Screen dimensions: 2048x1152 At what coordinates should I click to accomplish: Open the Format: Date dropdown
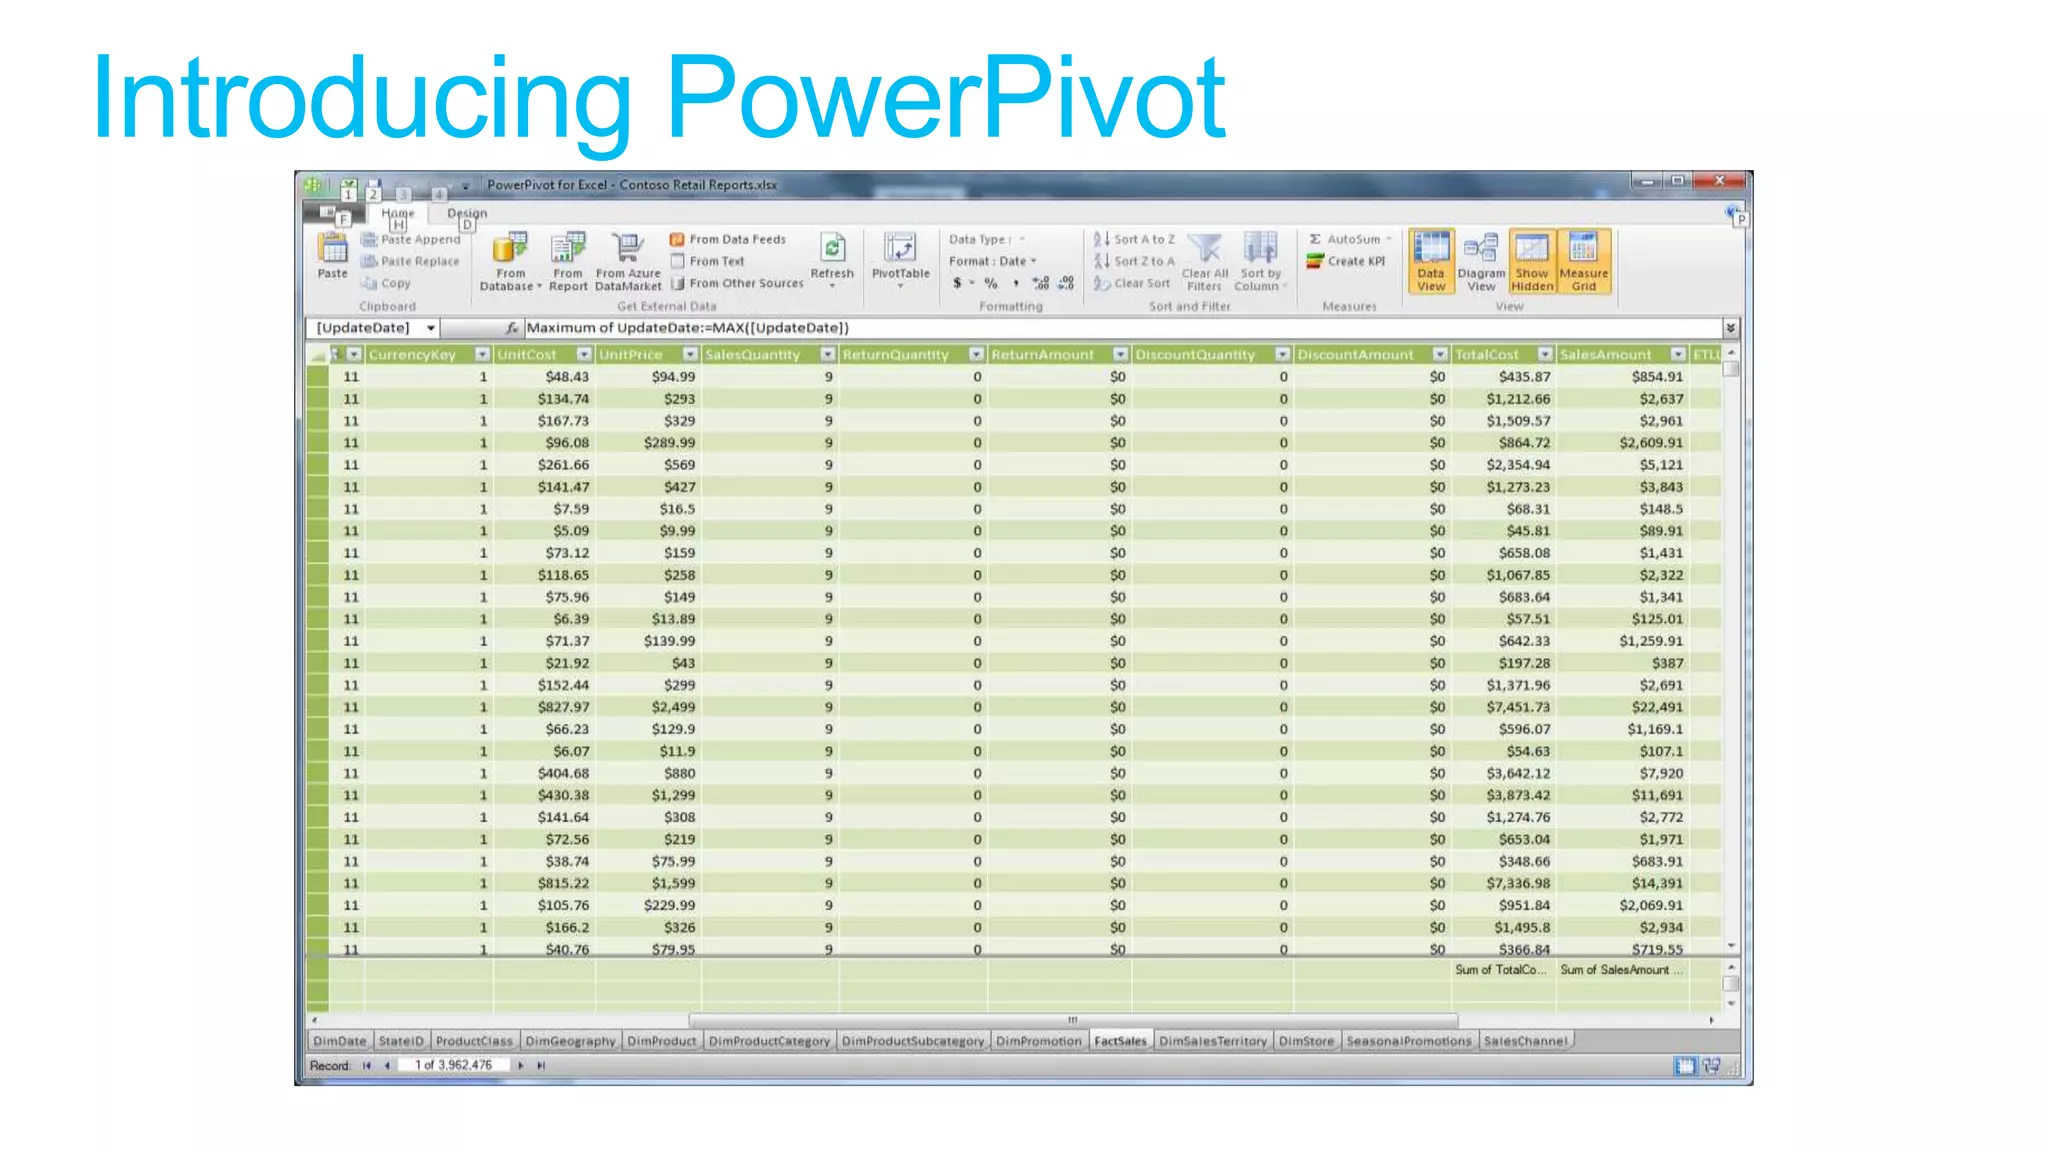click(x=993, y=262)
